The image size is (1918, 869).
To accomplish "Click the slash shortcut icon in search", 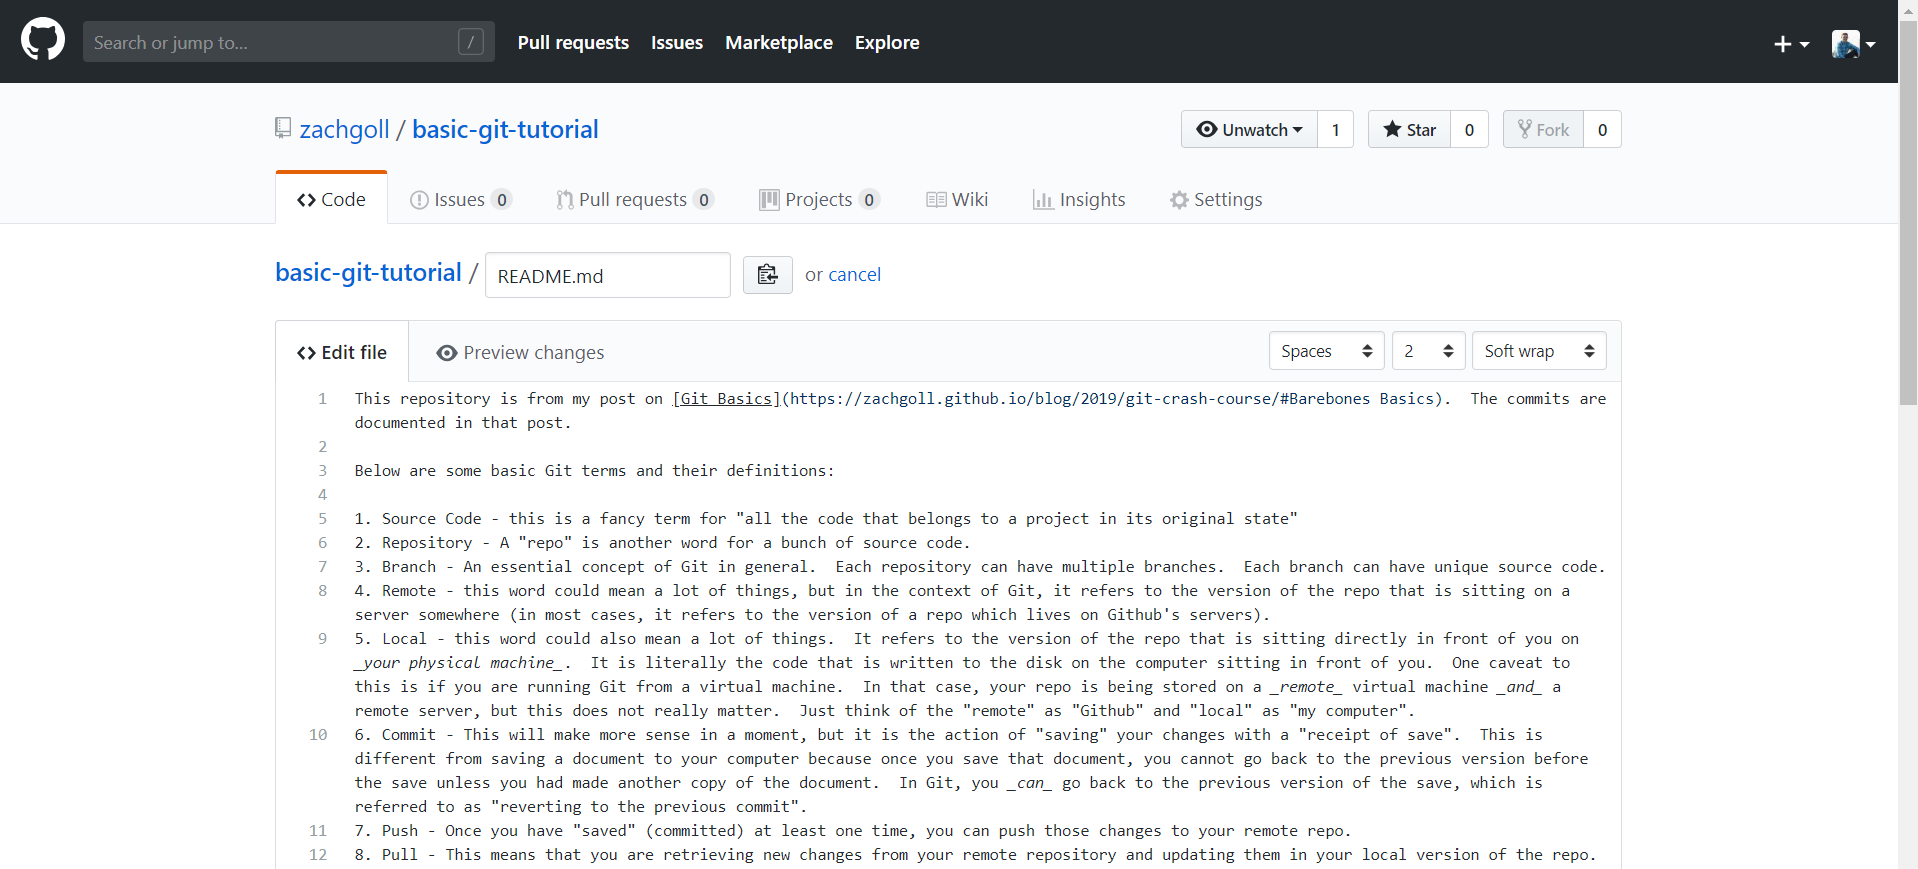I will pyautogui.click(x=470, y=42).
